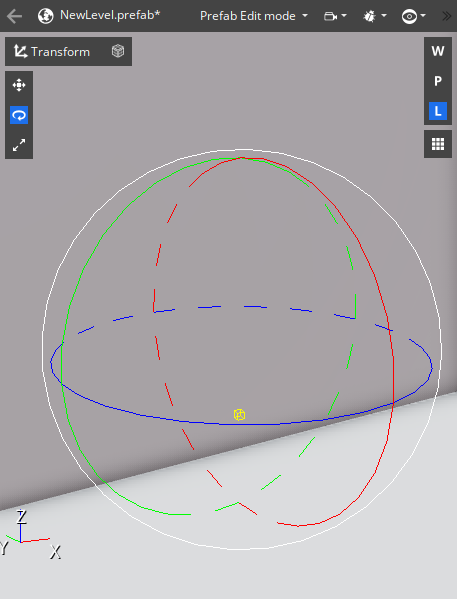Screen dimensions: 457x599
Task: Select the Scale gizmo tool
Action: (19, 145)
